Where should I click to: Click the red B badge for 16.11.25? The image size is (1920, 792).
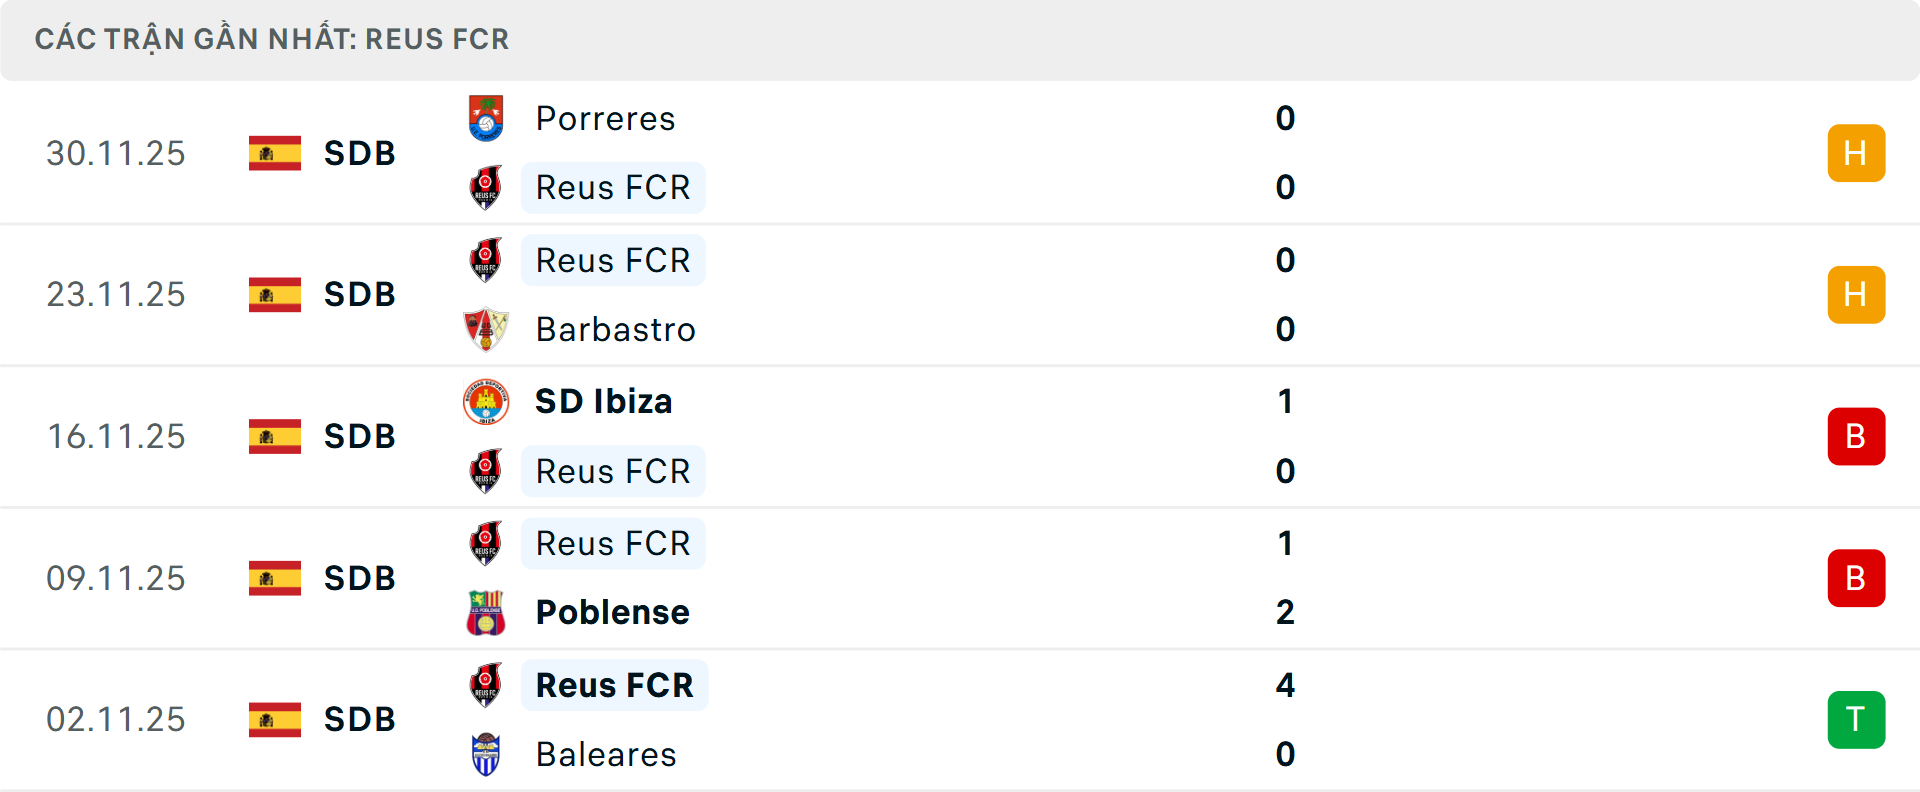(x=1856, y=436)
